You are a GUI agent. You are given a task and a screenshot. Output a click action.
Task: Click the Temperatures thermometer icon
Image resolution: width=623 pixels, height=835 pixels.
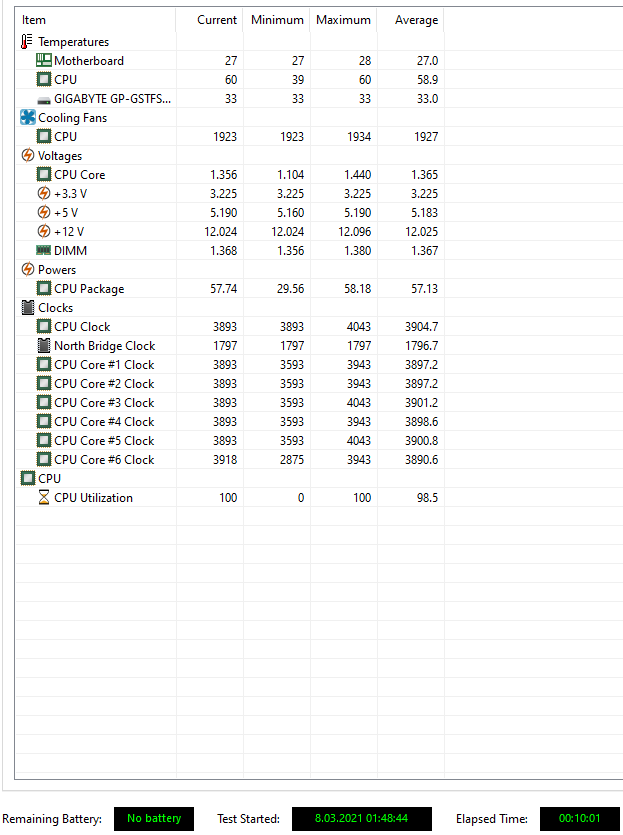[x=27, y=42]
